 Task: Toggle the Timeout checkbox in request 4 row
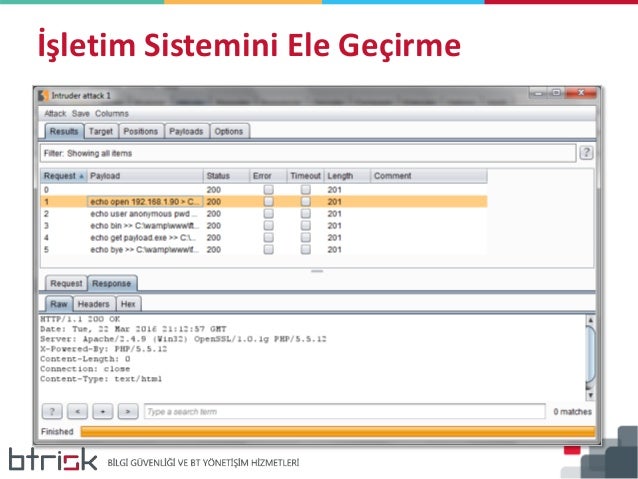coord(306,238)
